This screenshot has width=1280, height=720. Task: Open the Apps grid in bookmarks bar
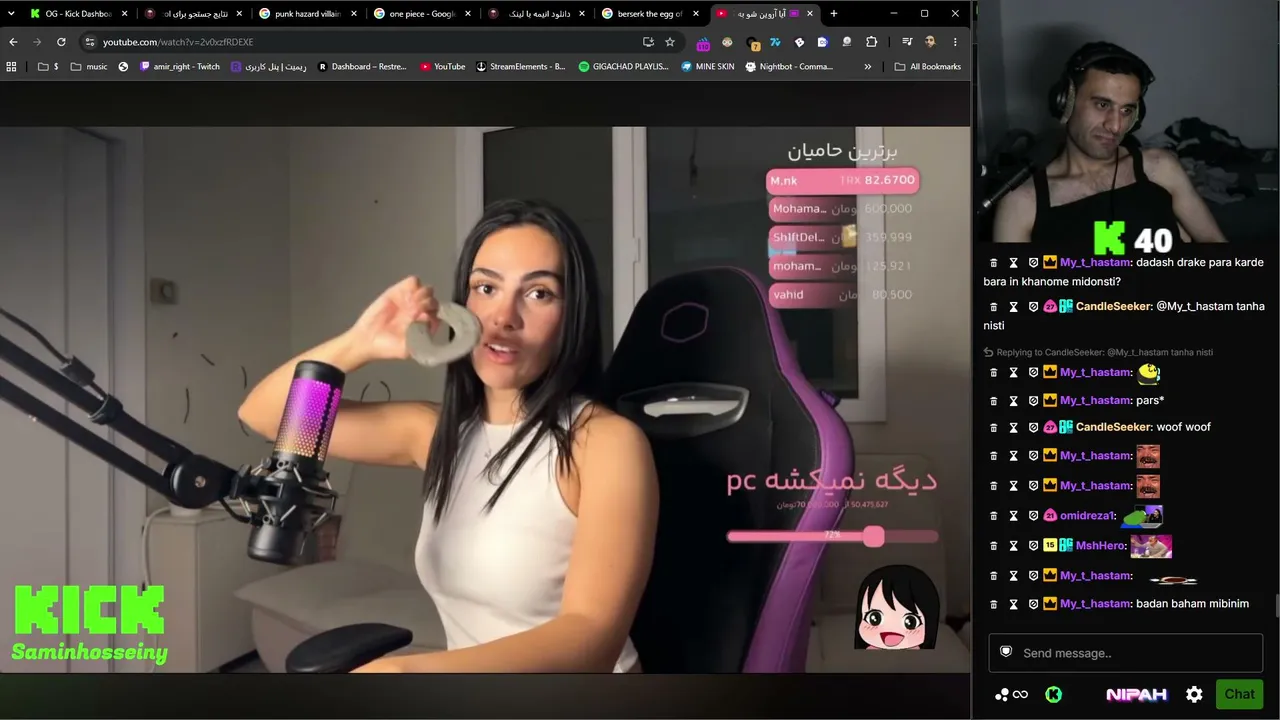(12, 67)
